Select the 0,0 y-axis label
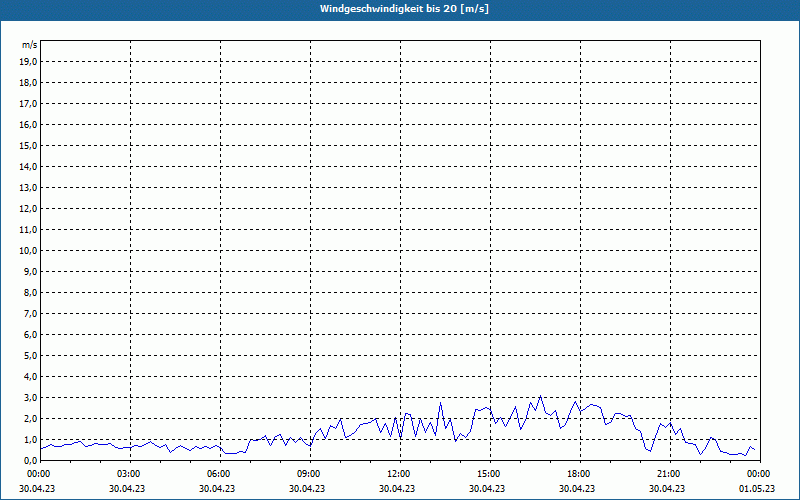 click(x=30, y=460)
